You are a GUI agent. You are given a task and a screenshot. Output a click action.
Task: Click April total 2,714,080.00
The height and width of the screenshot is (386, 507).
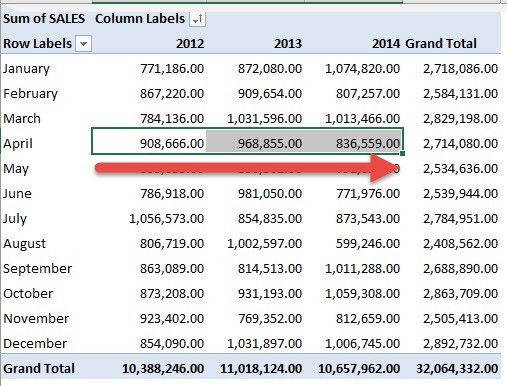pyautogui.click(x=461, y=144)
